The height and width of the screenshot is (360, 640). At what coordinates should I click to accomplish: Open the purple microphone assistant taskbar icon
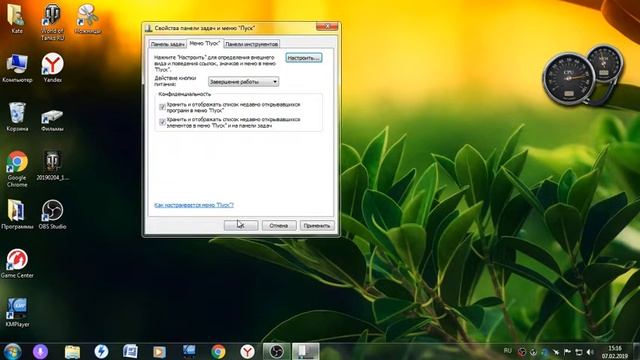(x=40, y=351)
